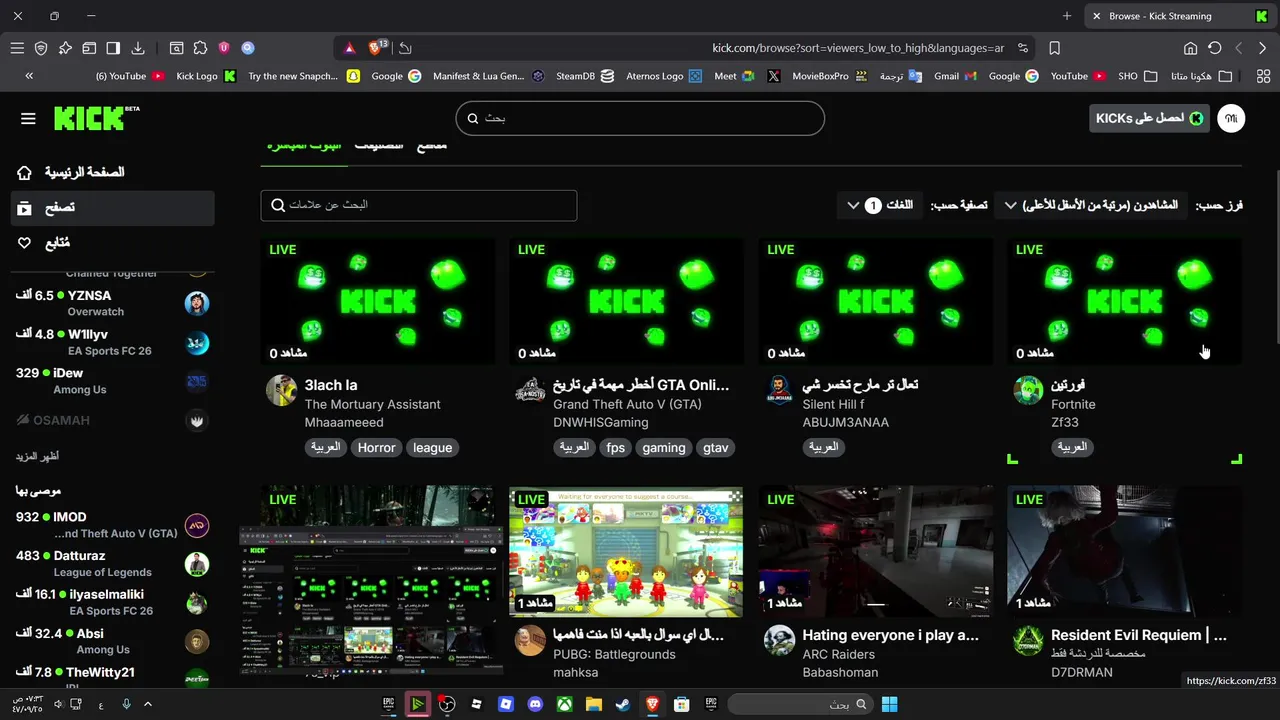Viewport: 1280px width, 720px height.
Task: Open the 3lach la stream thumbnail
Action: 378,301
